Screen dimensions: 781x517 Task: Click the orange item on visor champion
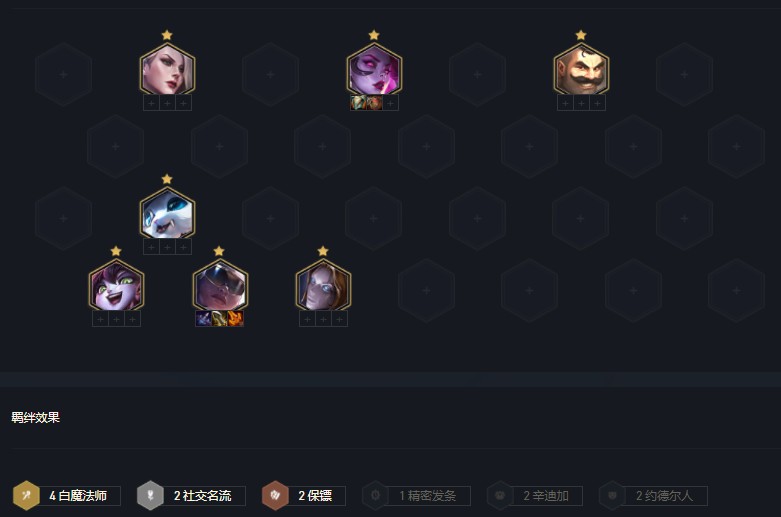[236, 319]
